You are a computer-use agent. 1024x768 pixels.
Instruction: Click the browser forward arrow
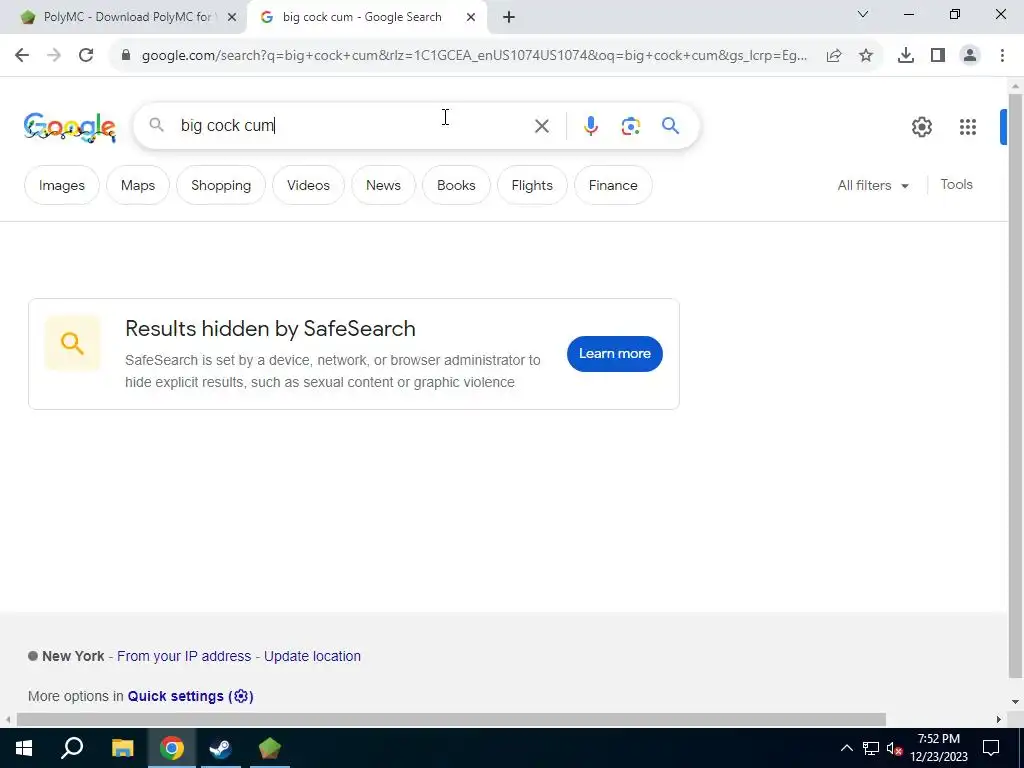coord(54,56)
